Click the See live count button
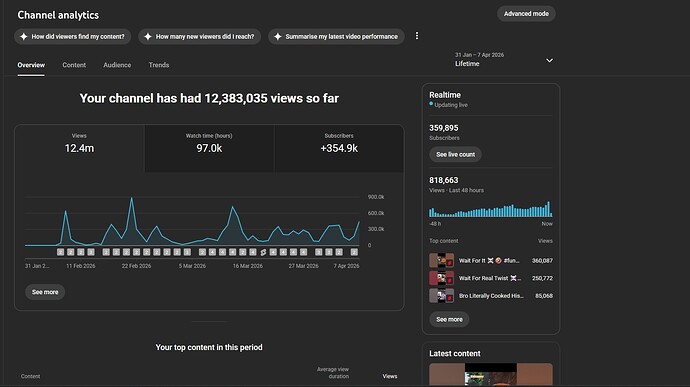This screenshot has width=690, height=387. [455, 155]
